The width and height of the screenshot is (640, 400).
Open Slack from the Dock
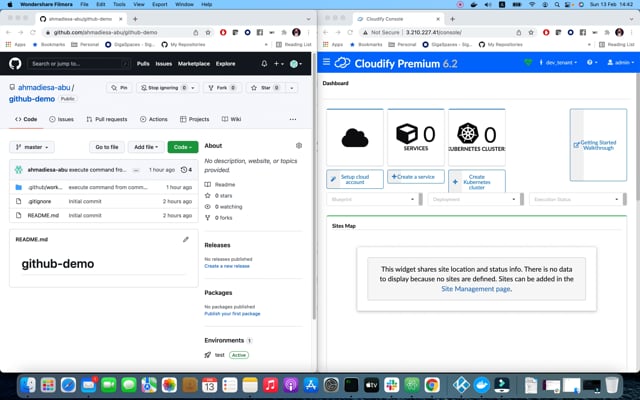[391, 384]
